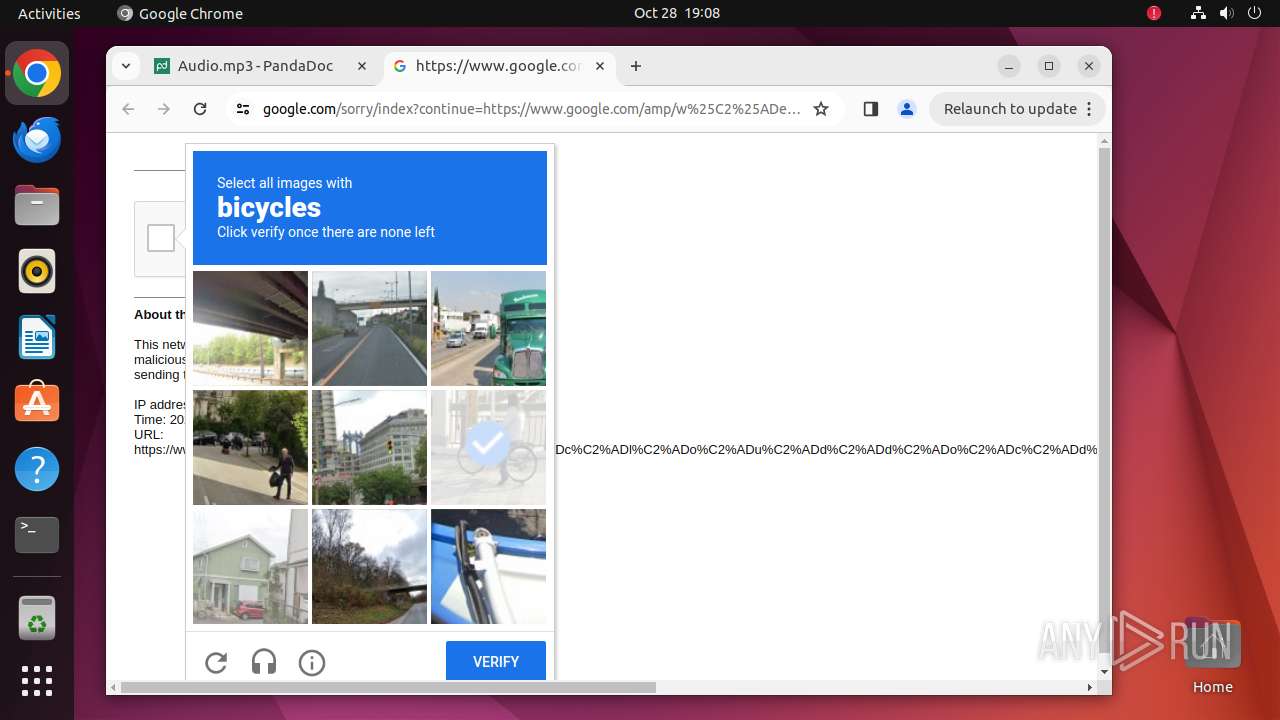Select the green truck image tile

488,328
